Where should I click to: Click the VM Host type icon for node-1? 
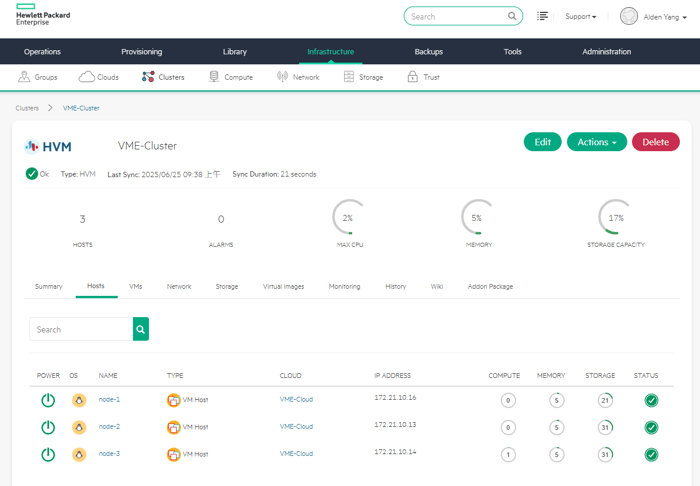coord(173,400)
